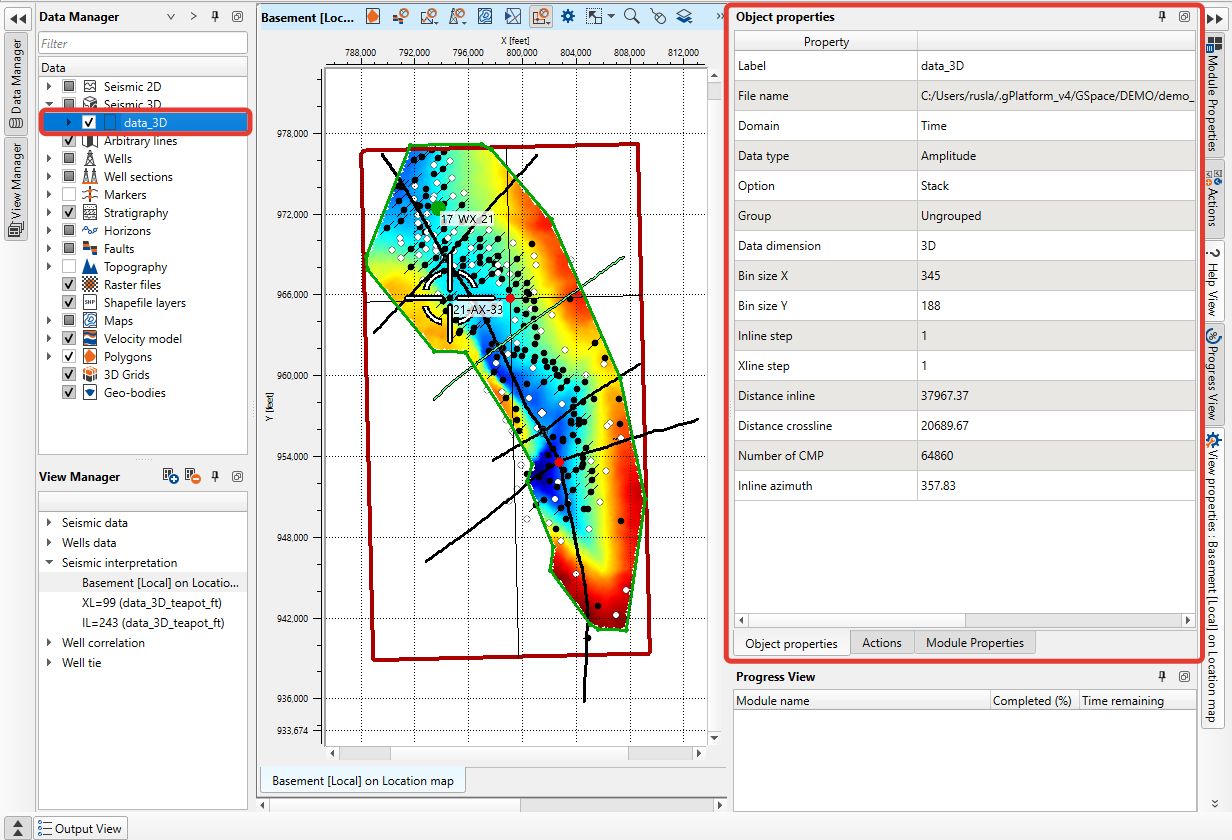
Task: Click the remove view icon in View Manager
Action: point(193,477)
